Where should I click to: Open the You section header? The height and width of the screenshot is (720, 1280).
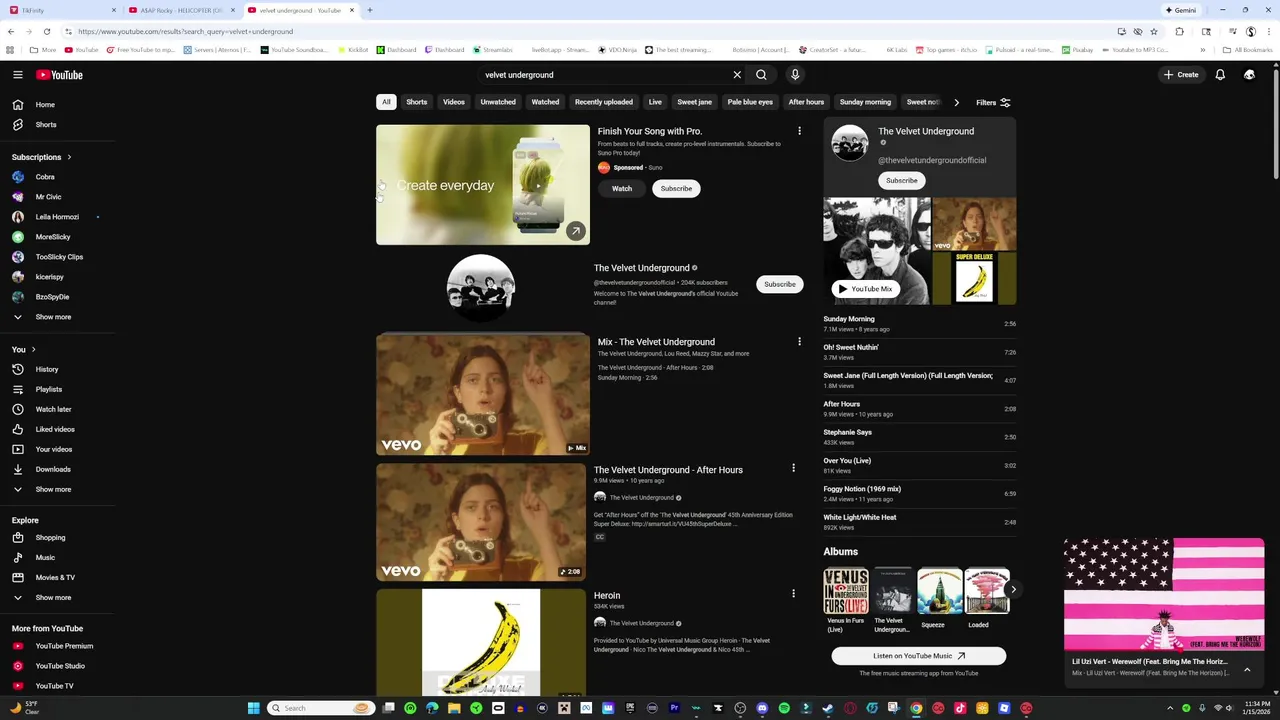click(24, 349)
